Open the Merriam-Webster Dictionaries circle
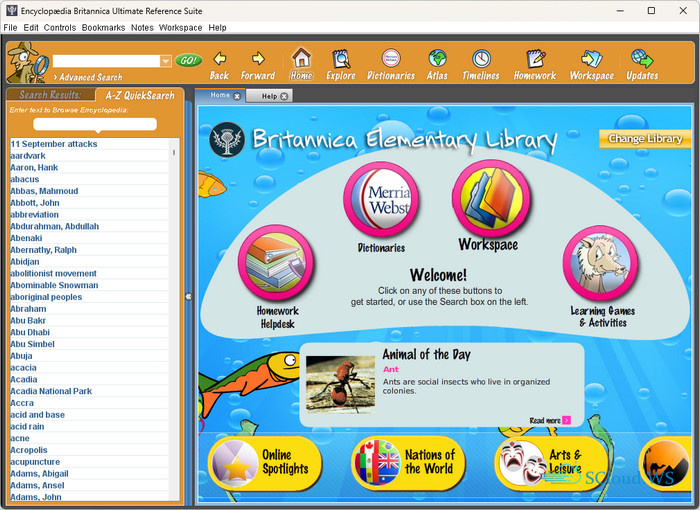 coord(381,199)
